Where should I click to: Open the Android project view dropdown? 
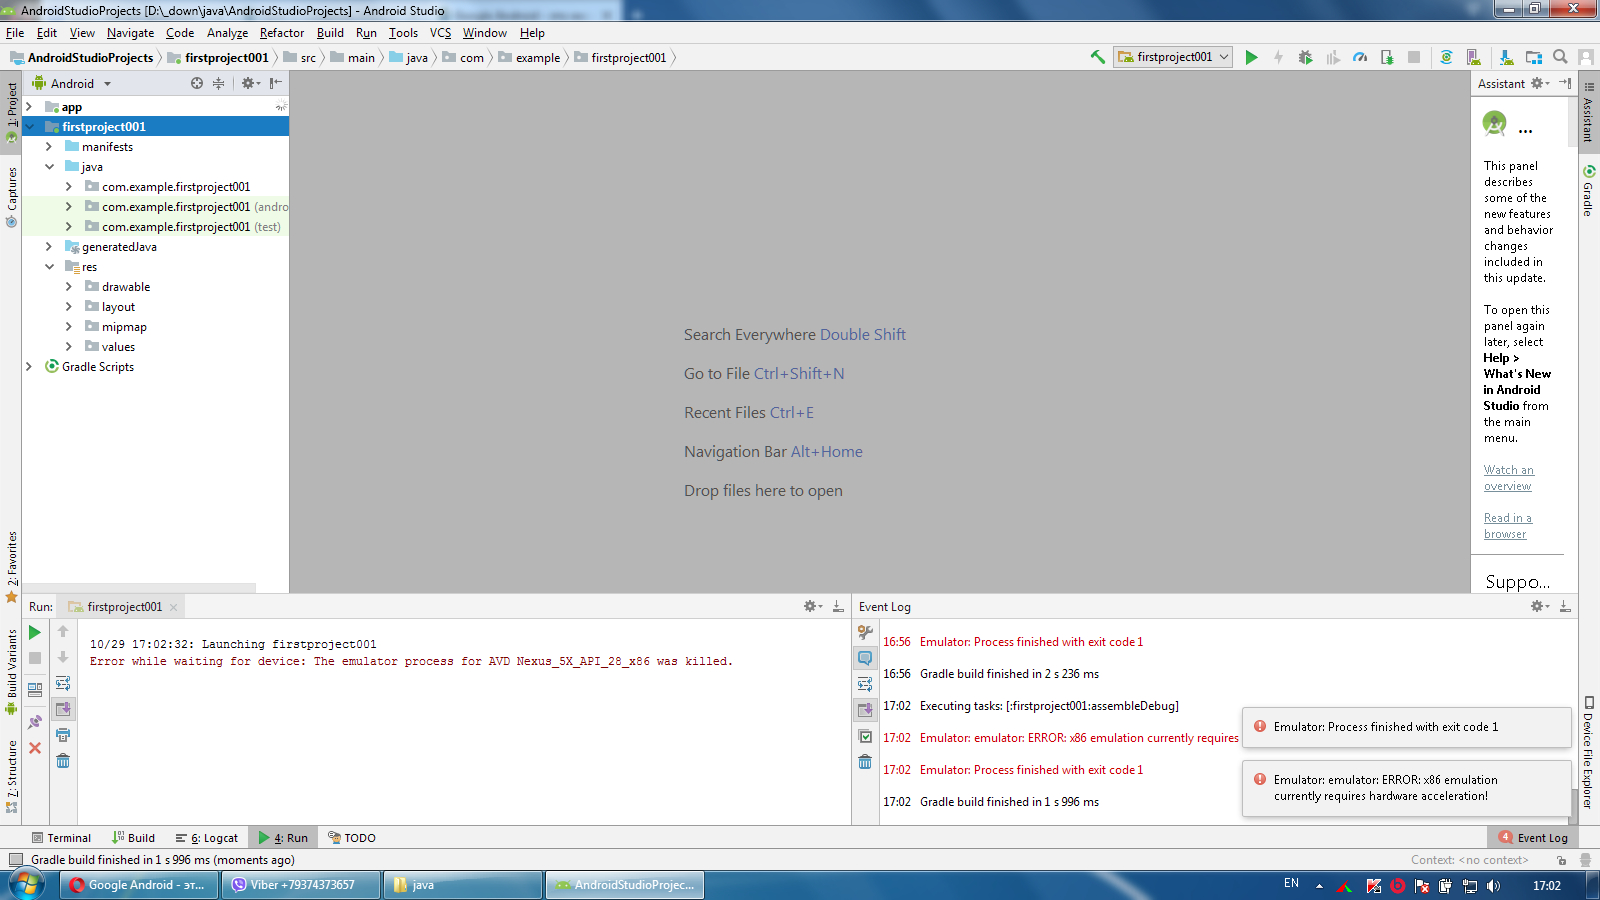(x=72, y=83)
